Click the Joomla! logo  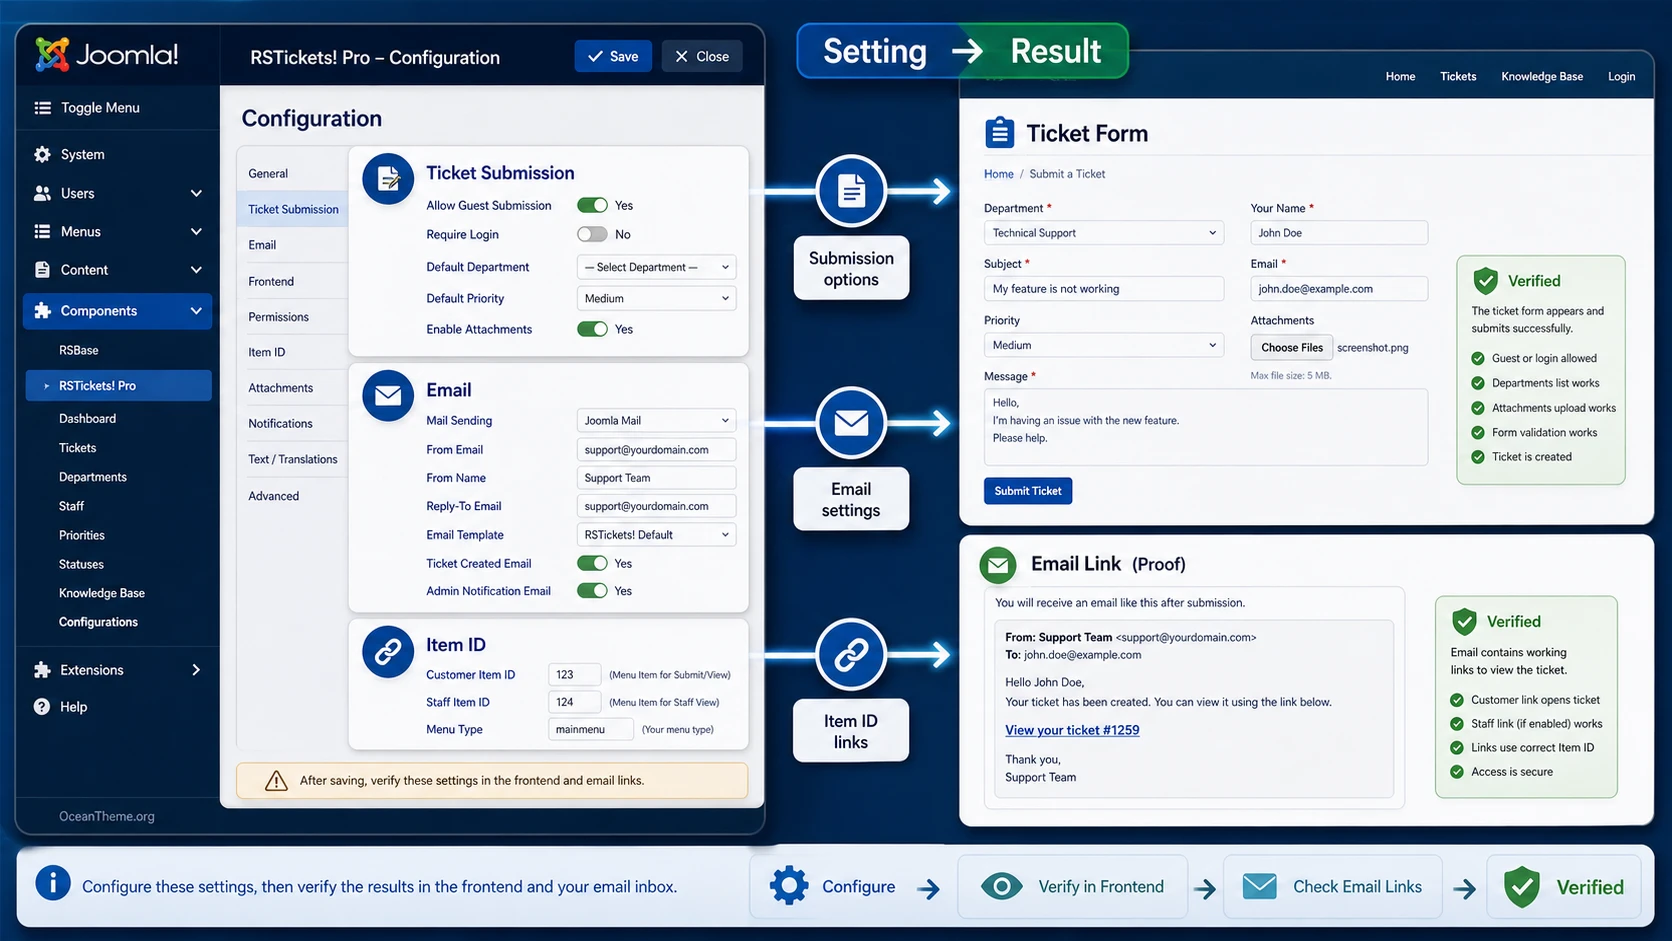click(x=107, y=55)
